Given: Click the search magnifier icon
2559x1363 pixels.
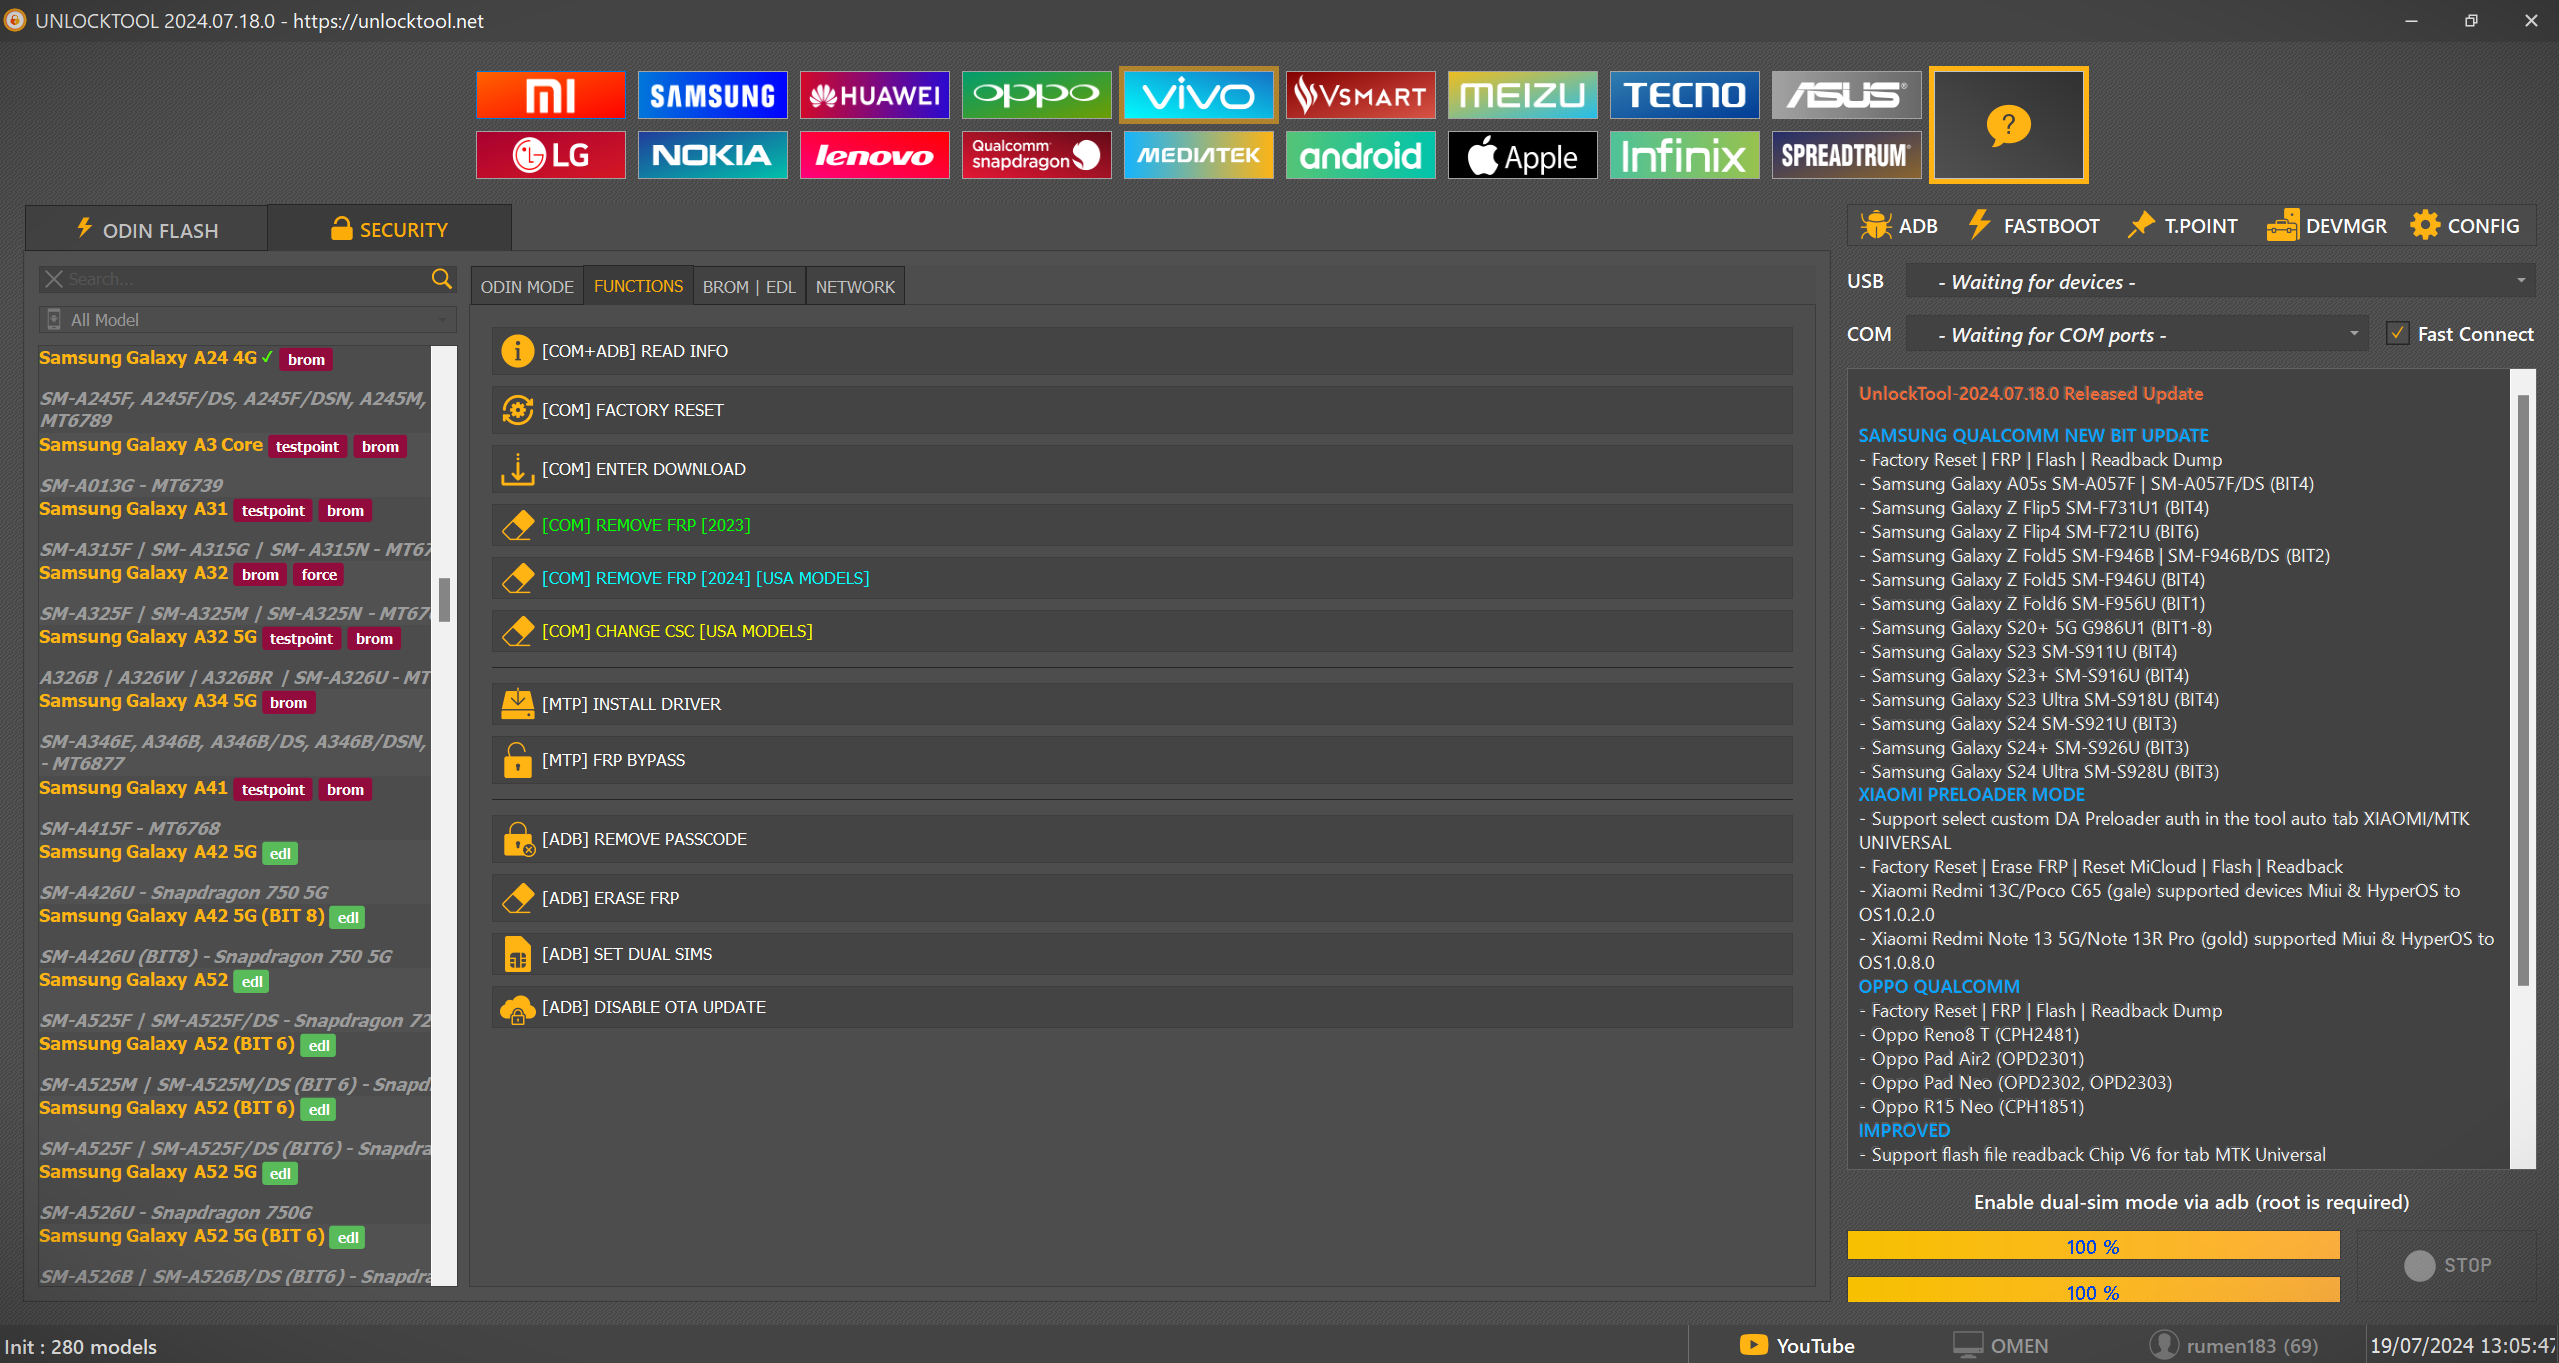Looking at the screenshot, I should click(441, 279).
